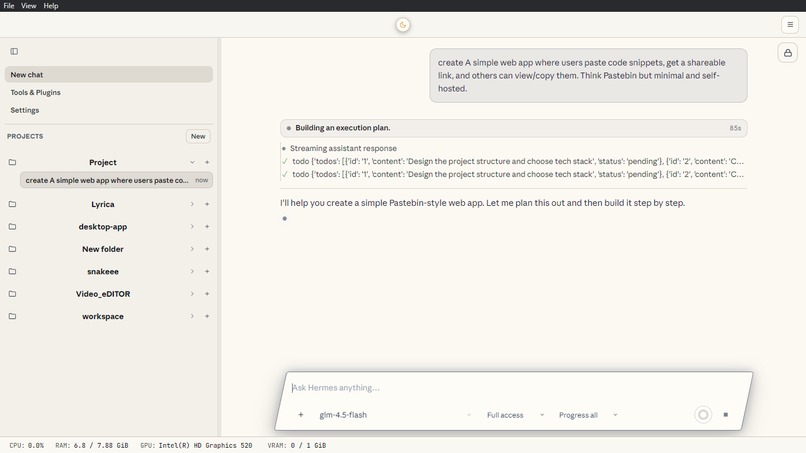Add a chat to snakeee project

207,271
